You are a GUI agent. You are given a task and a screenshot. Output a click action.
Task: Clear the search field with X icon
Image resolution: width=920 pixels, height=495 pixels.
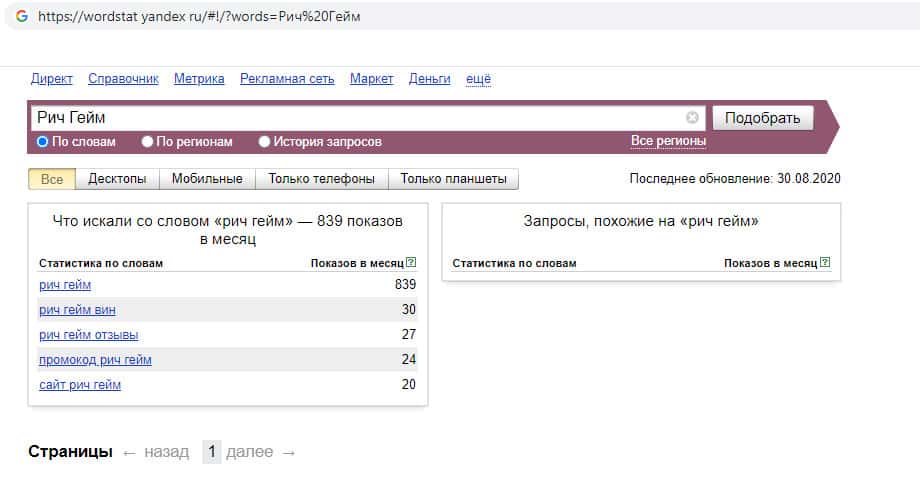pos(692,118)
